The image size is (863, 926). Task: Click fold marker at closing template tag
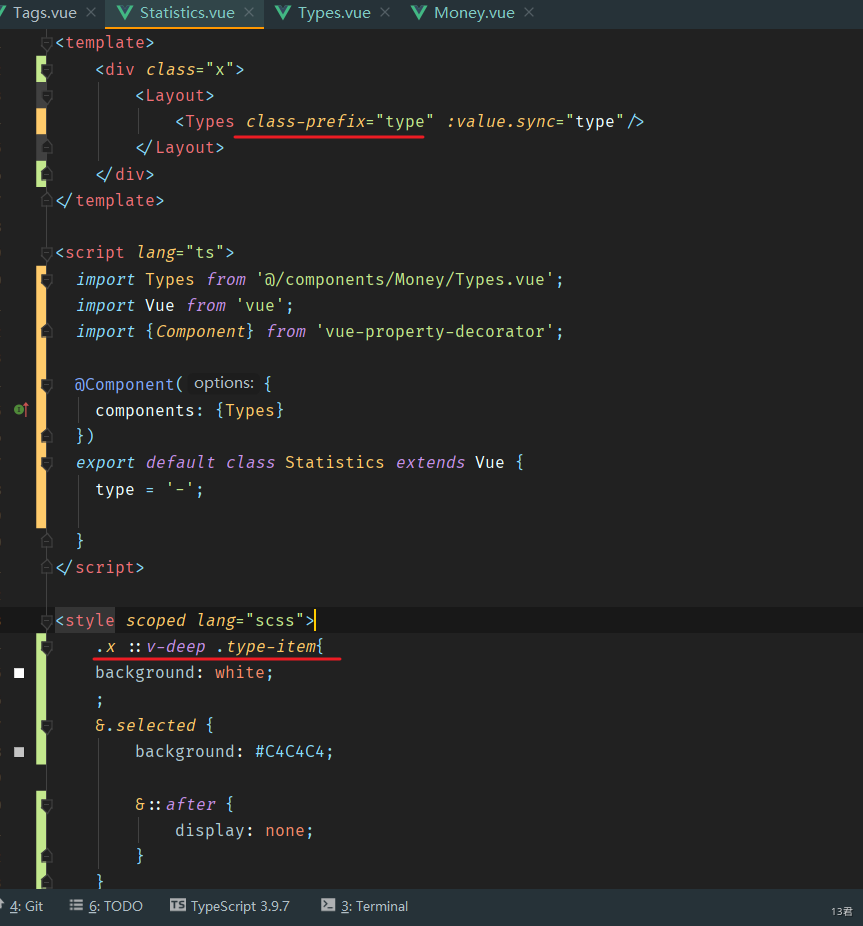46,201
